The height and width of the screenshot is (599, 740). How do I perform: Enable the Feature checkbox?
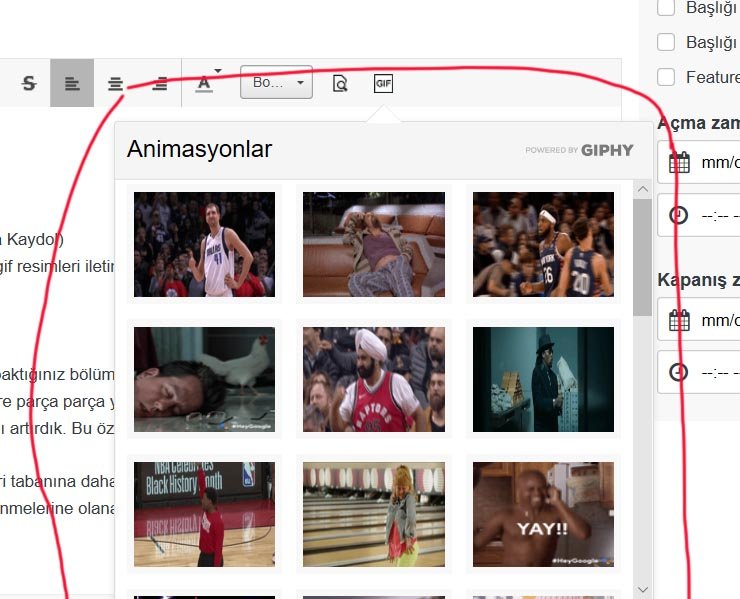[666, 77]
